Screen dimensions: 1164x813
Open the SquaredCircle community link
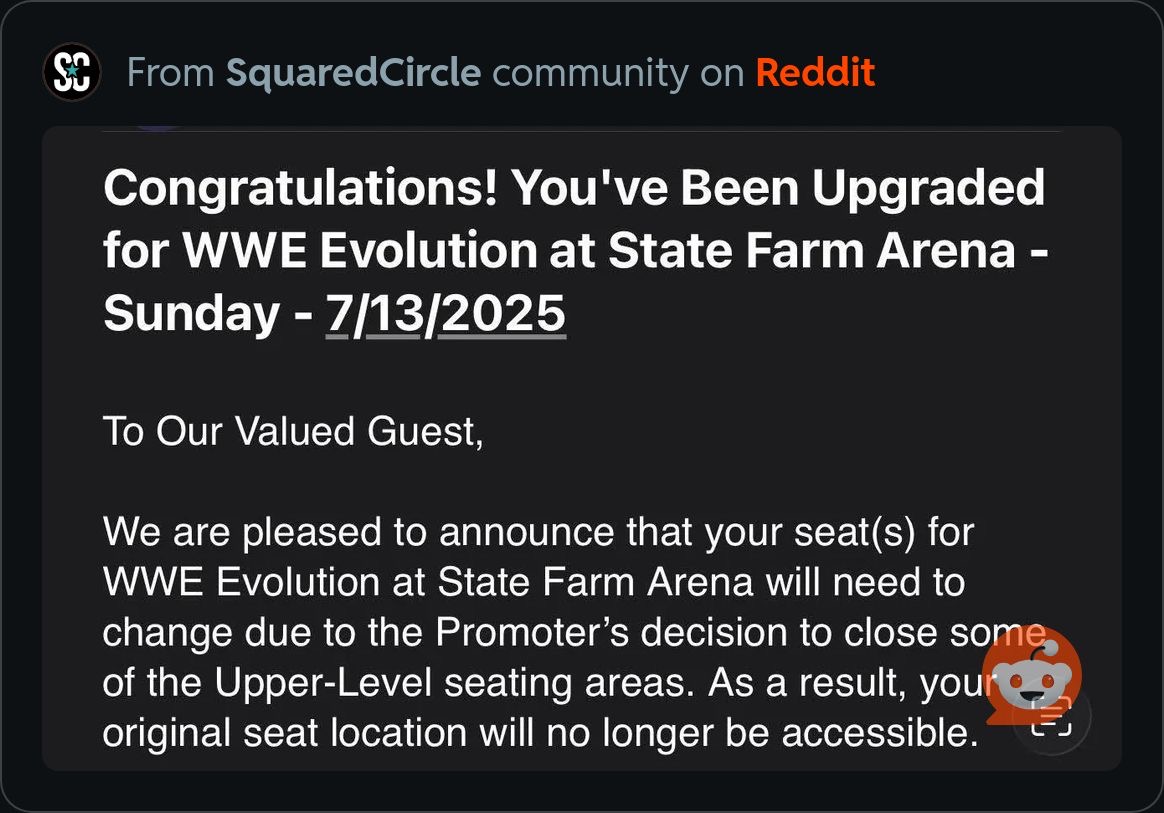pyautogui.click(x=353, y=73)
